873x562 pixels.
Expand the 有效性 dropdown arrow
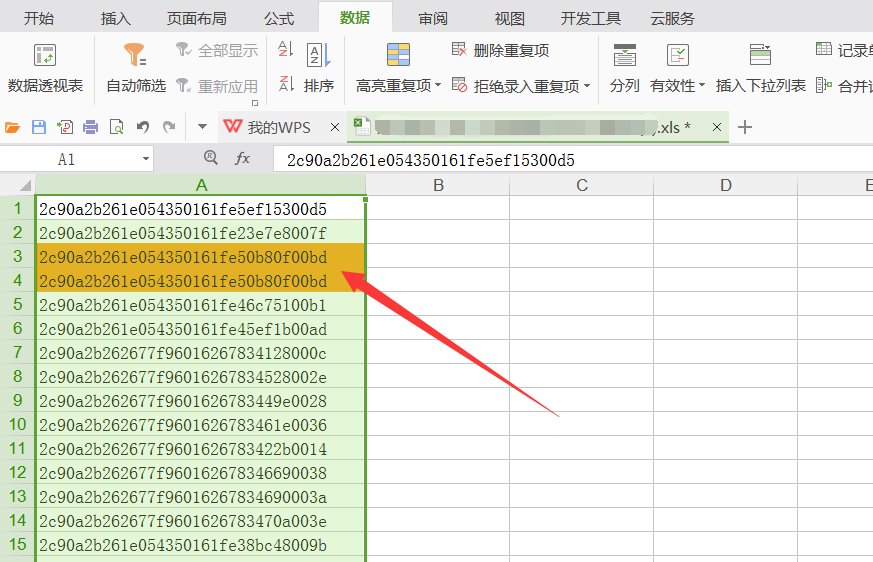pos(702,85)
